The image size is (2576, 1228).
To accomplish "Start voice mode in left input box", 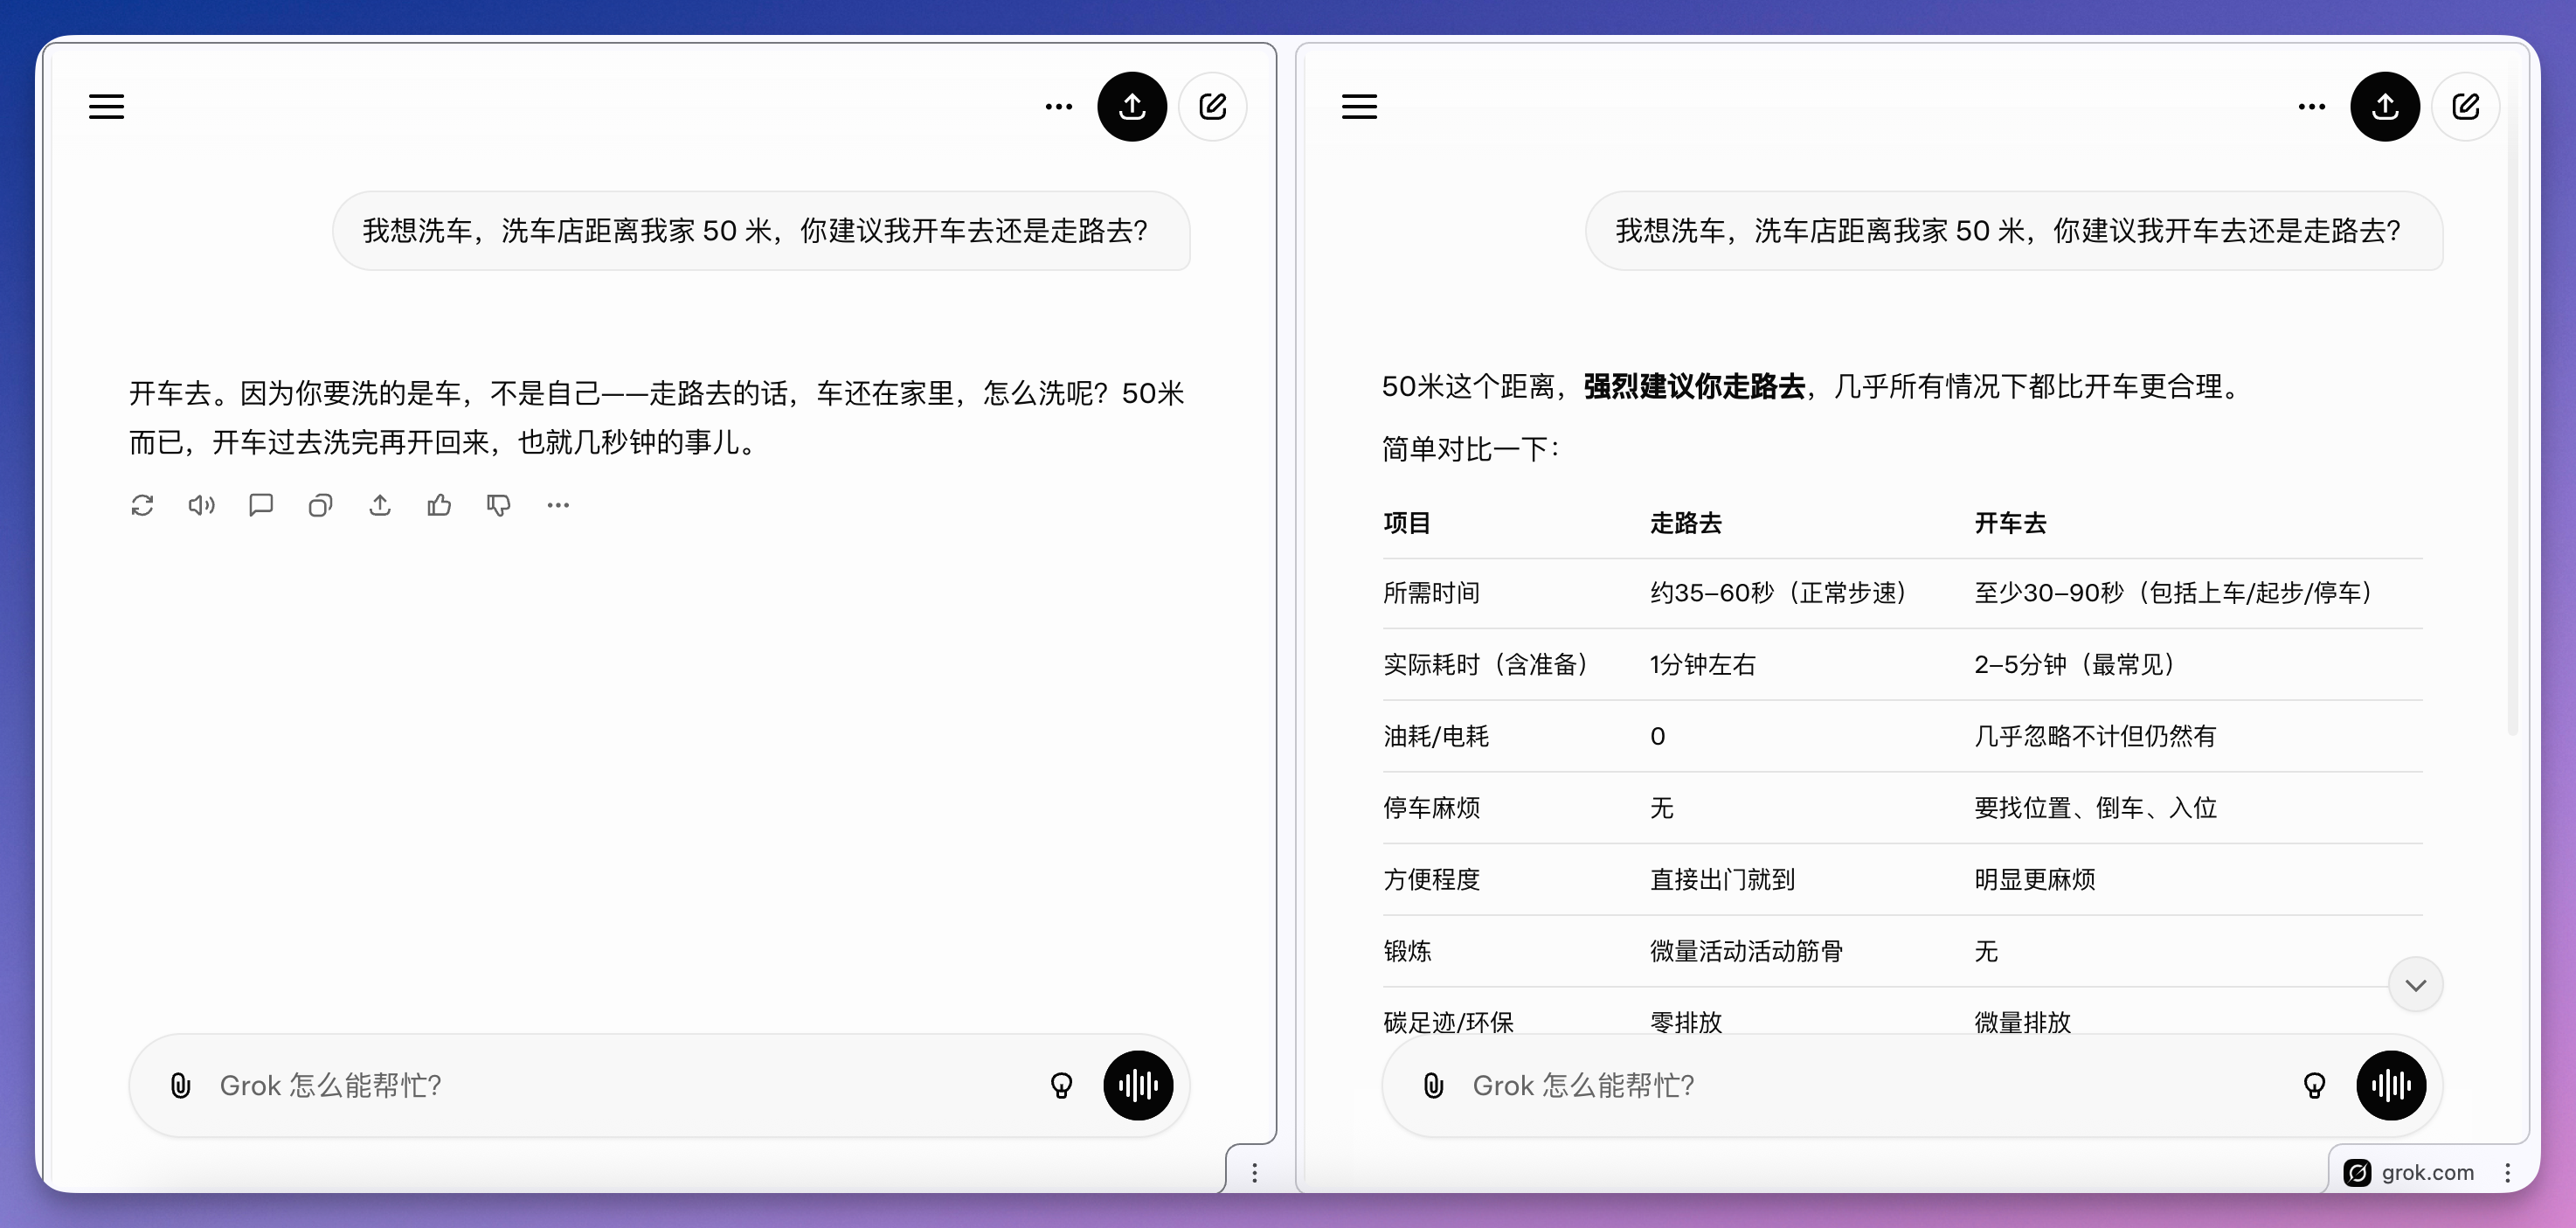I will 1137,1085.
